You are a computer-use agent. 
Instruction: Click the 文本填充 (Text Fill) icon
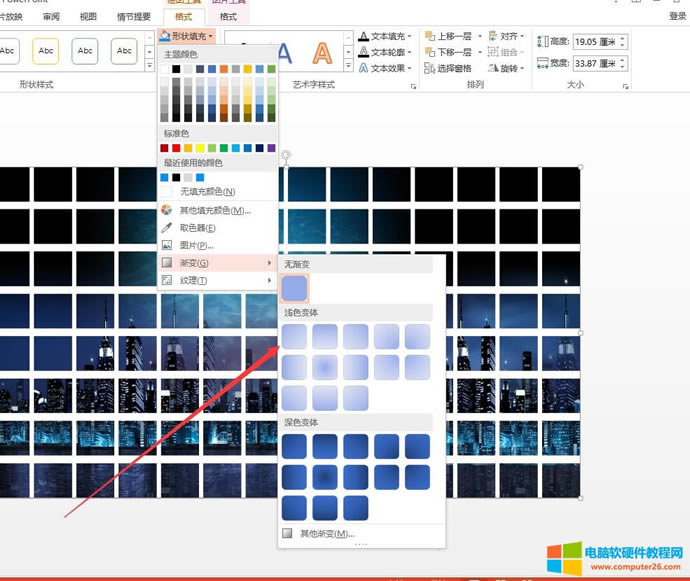[363, 38]
